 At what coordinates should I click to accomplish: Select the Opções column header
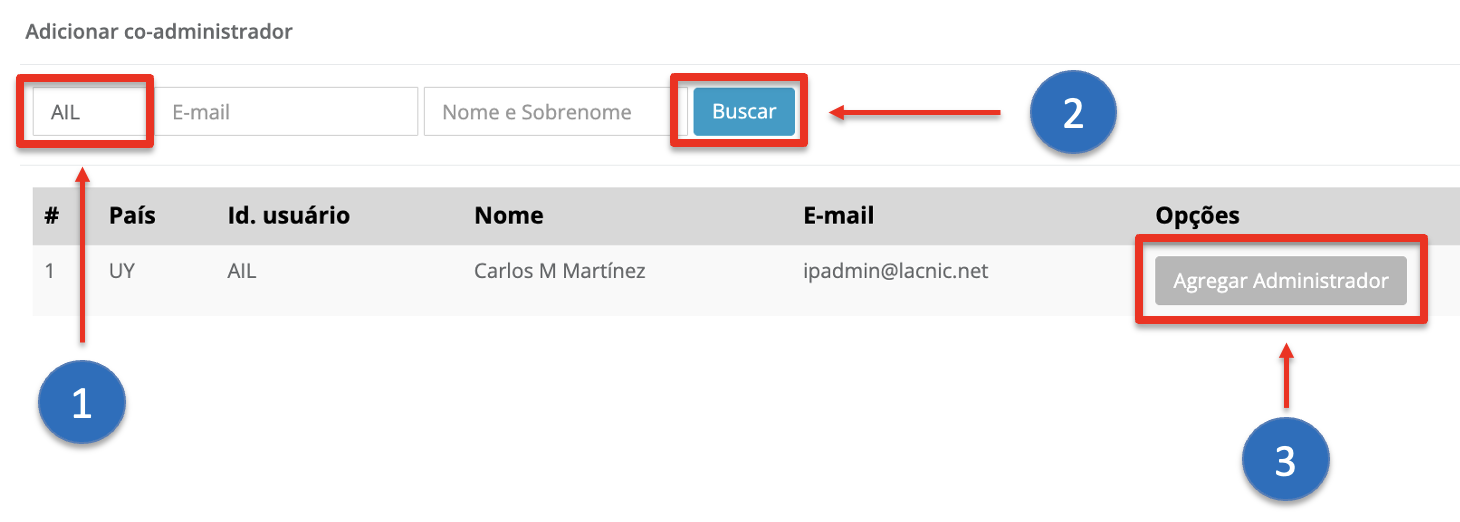1197,216
